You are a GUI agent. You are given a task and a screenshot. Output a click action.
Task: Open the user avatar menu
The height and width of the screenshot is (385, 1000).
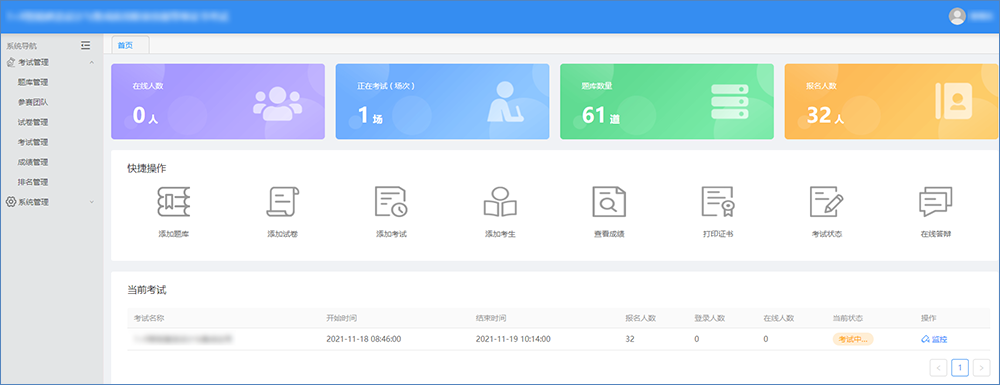tap(958, 17)
